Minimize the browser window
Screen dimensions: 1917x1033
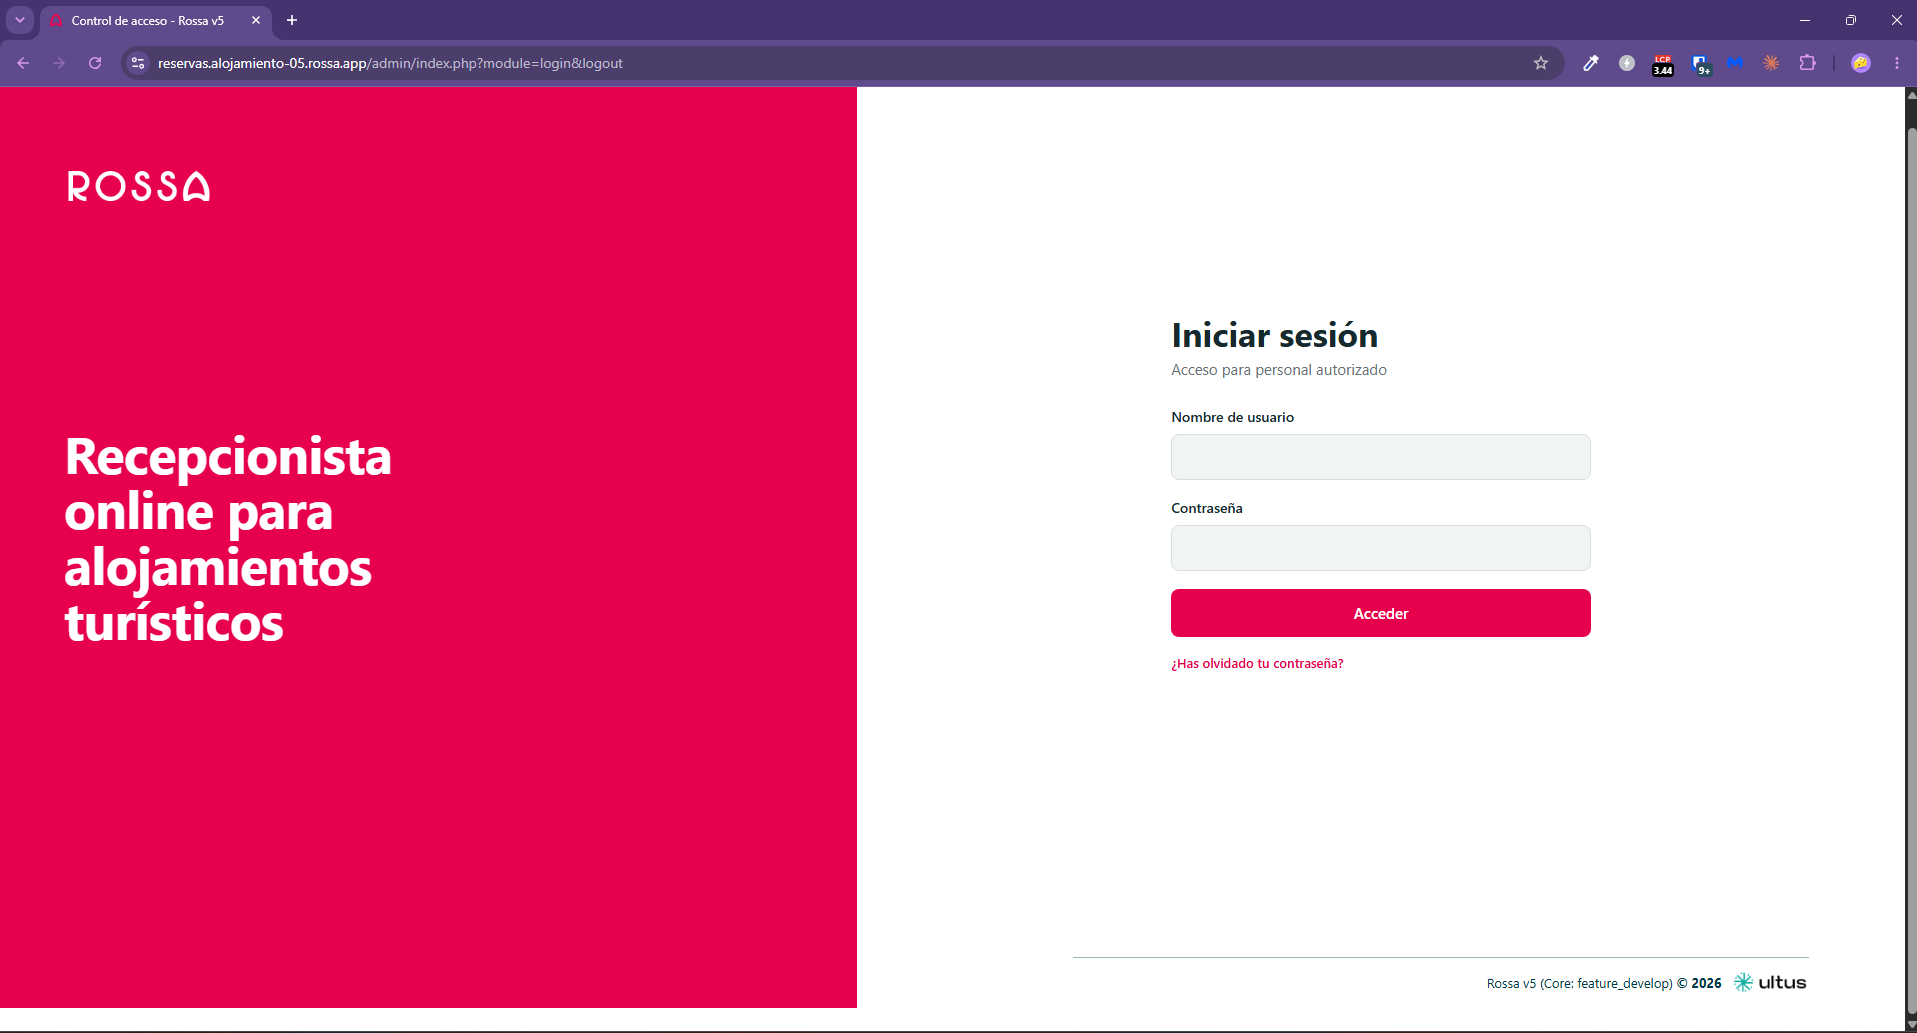coord(1805,20)
